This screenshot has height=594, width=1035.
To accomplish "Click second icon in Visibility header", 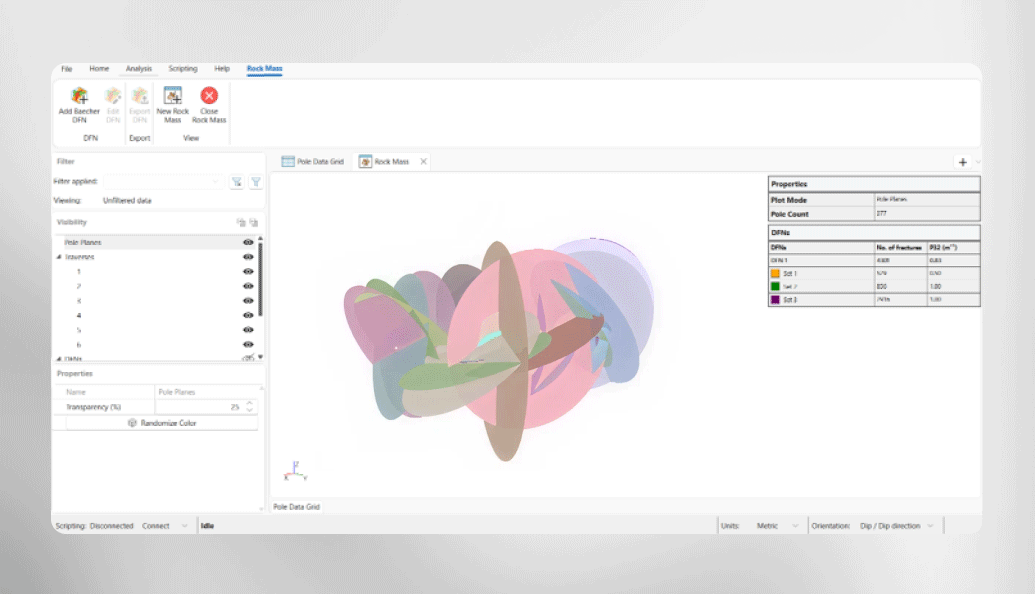I will pyautogui.click(x=253, y=222).
